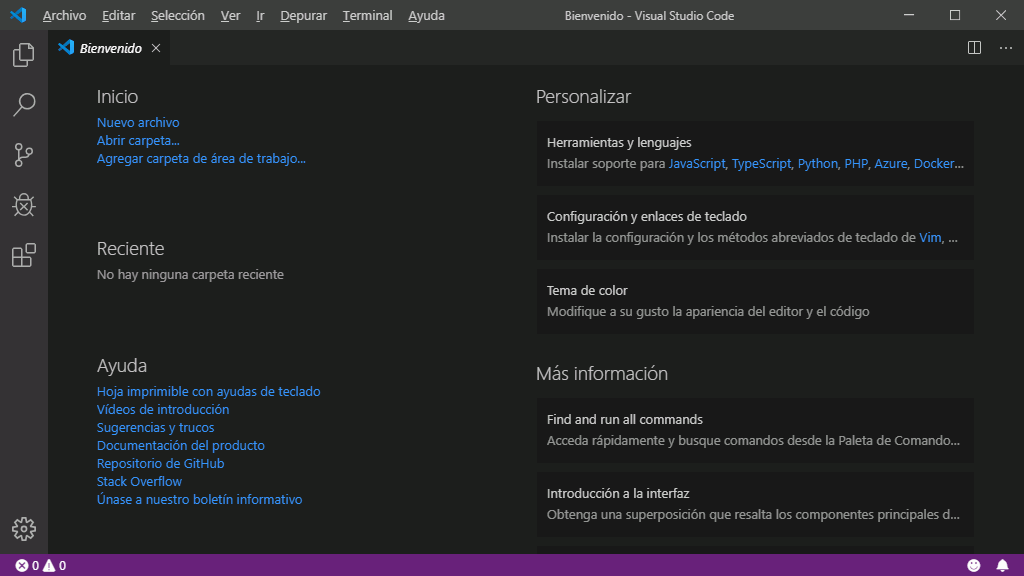Viewport: 1024px width, 576px height.
Task: Open the Stack Overflow link
Action: pos(139,481)
